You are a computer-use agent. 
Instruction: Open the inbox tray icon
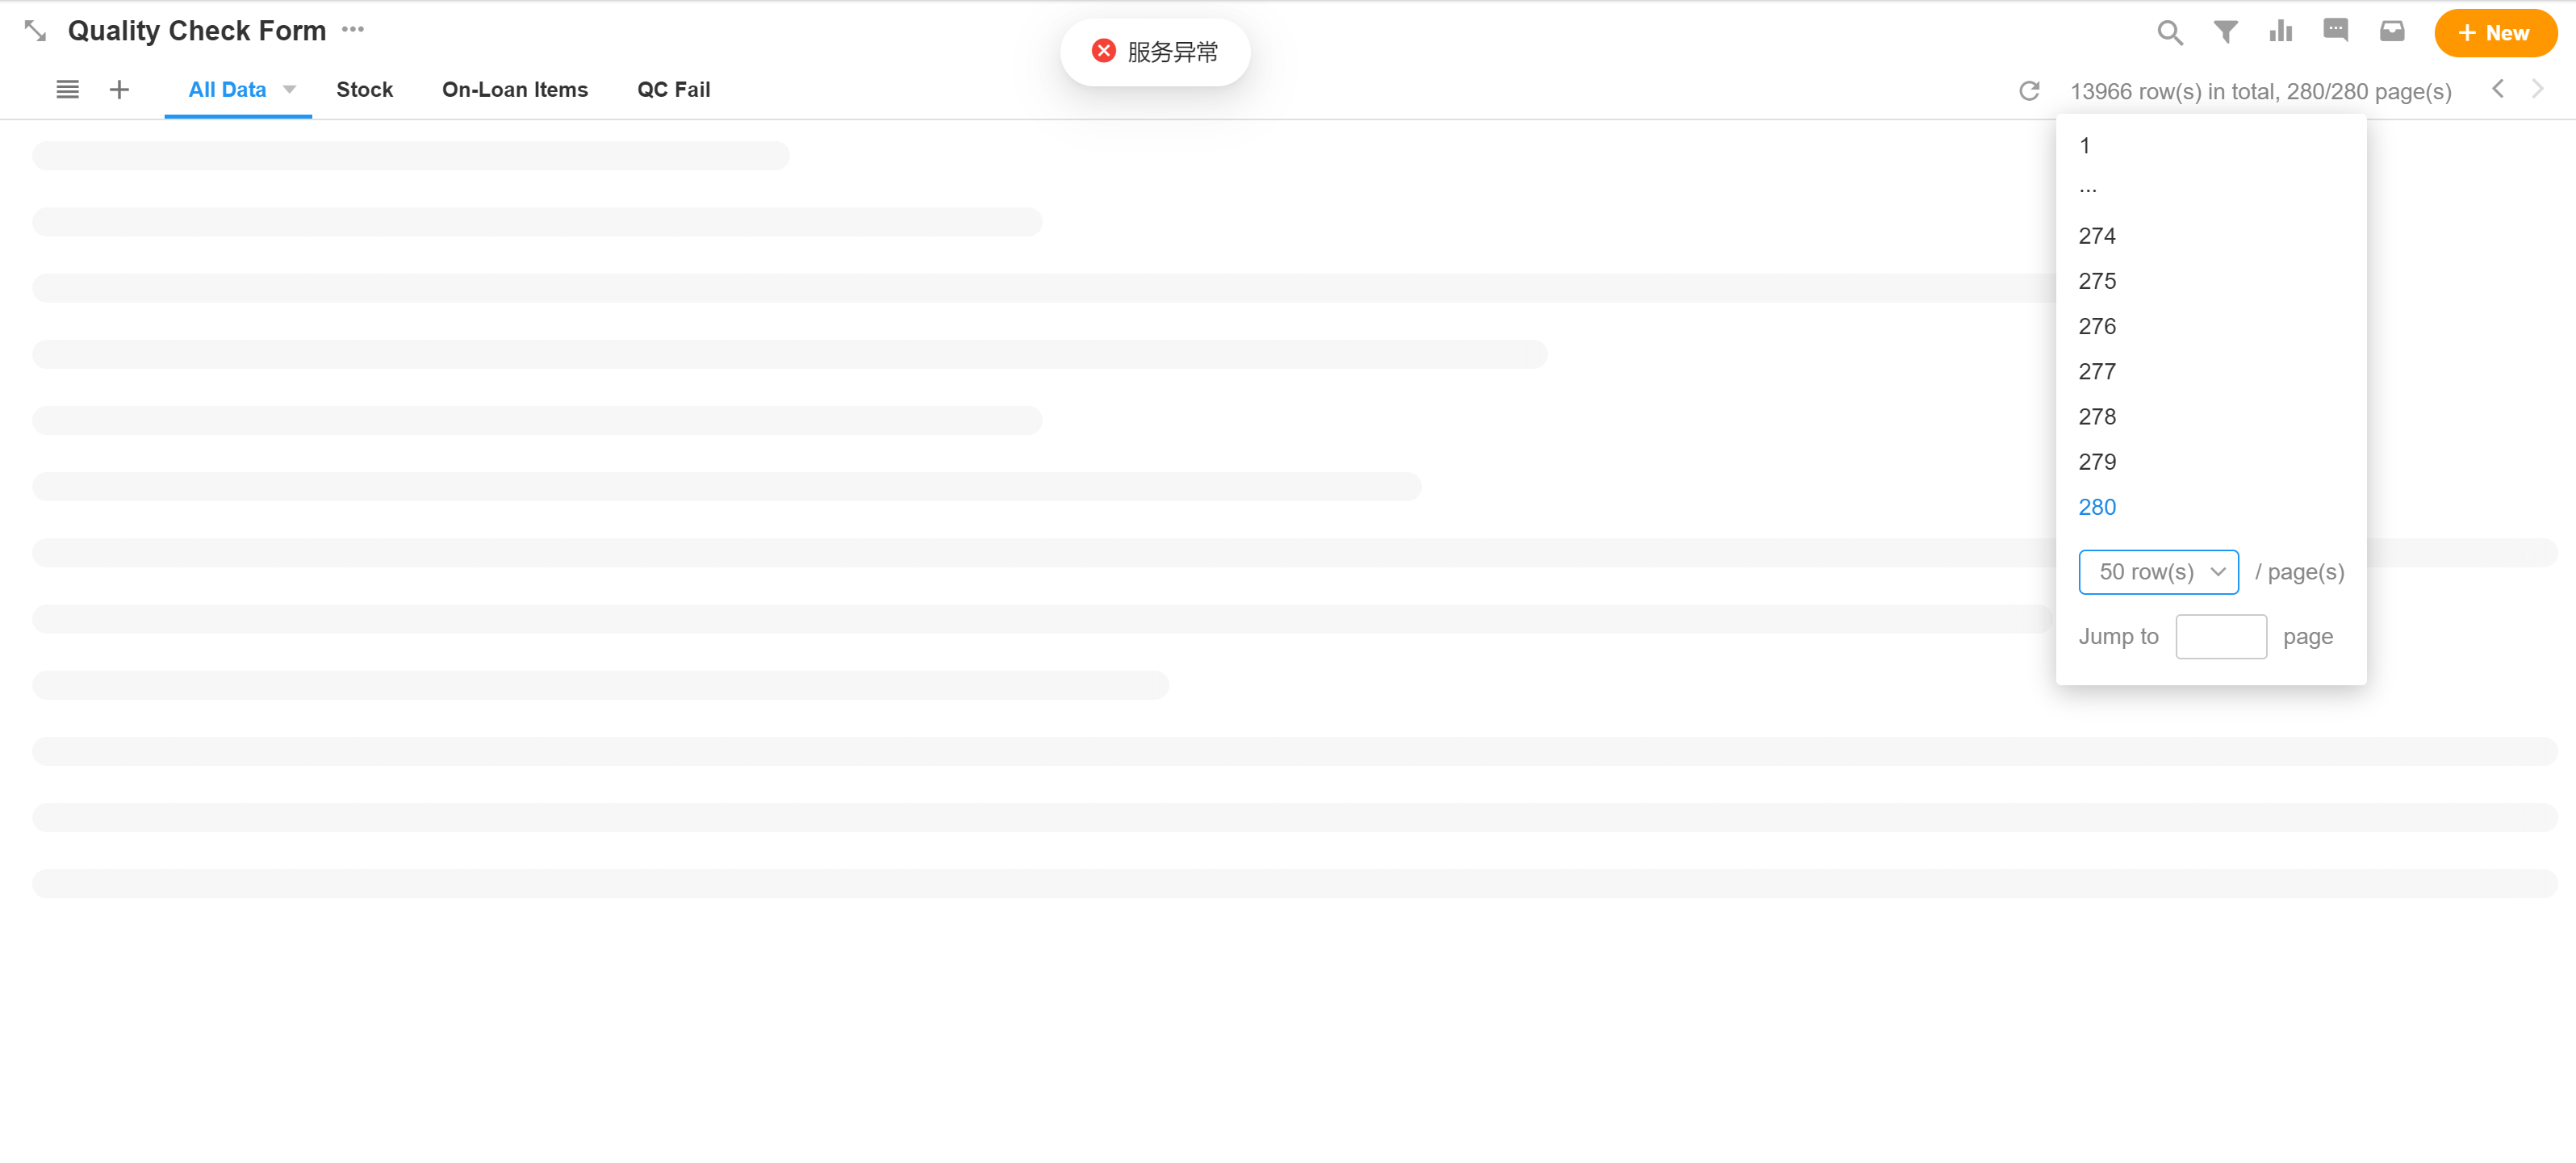click(2392, 32)
